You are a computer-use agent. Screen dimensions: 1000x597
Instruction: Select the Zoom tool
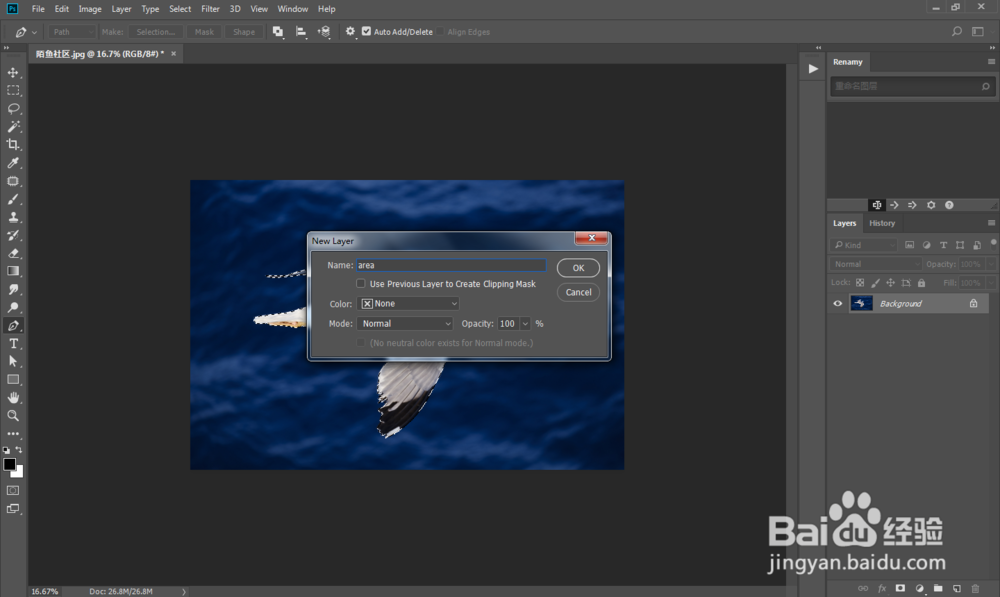pos(13,416)
